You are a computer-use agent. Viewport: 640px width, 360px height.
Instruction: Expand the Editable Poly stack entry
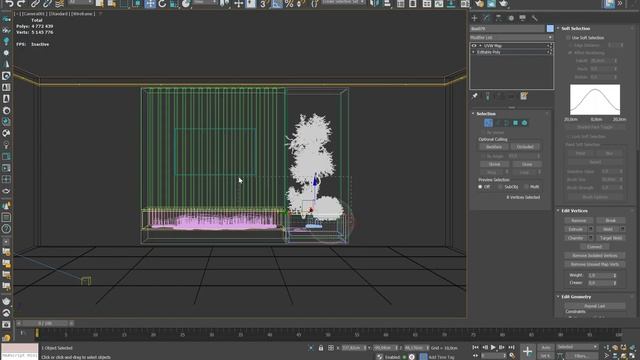[x=474, y=52]
